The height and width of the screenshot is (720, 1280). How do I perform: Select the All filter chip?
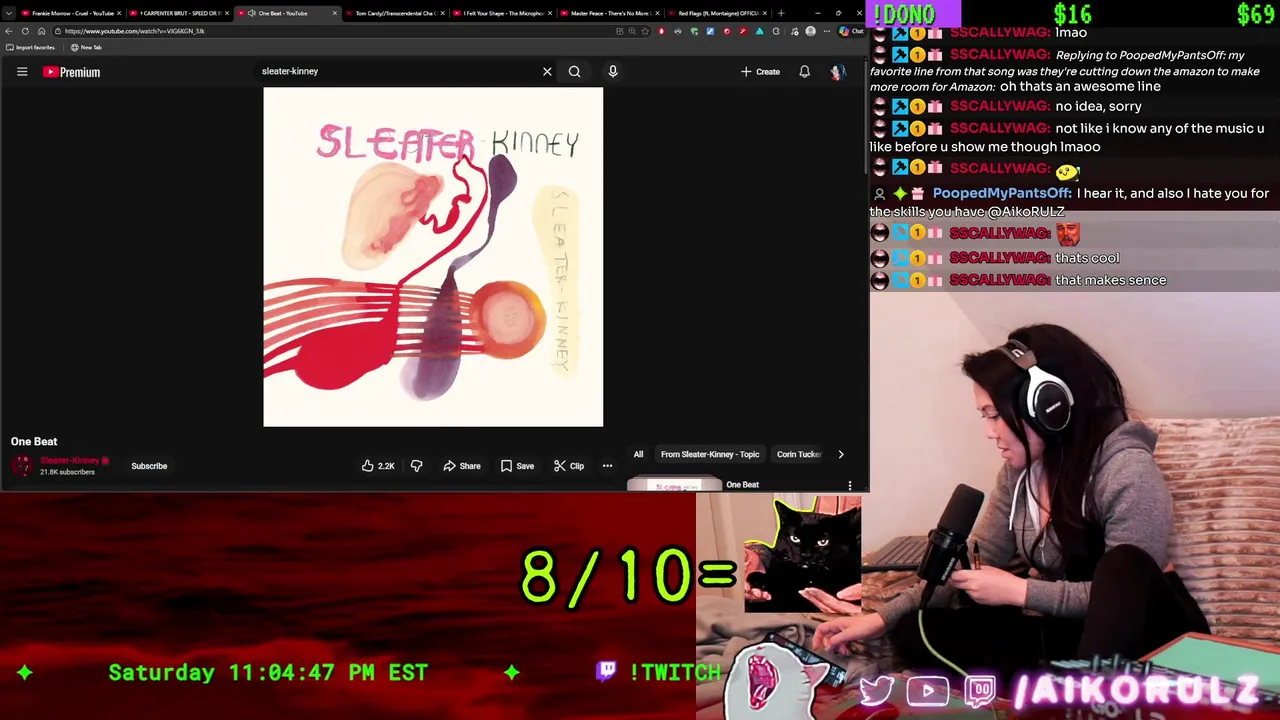coord(638,454)
